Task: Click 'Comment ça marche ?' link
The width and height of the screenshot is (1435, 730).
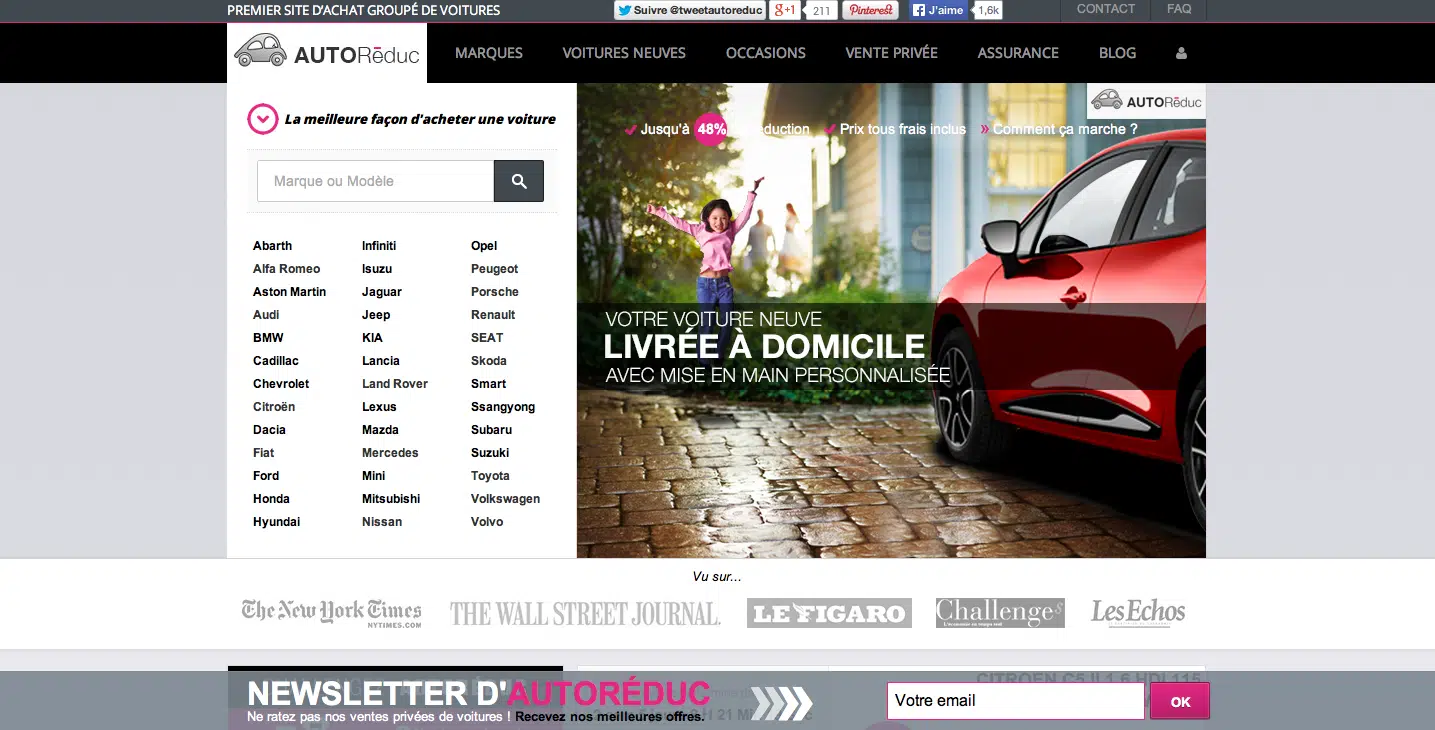Action: pyautogui.click(x=1065, y=129)
